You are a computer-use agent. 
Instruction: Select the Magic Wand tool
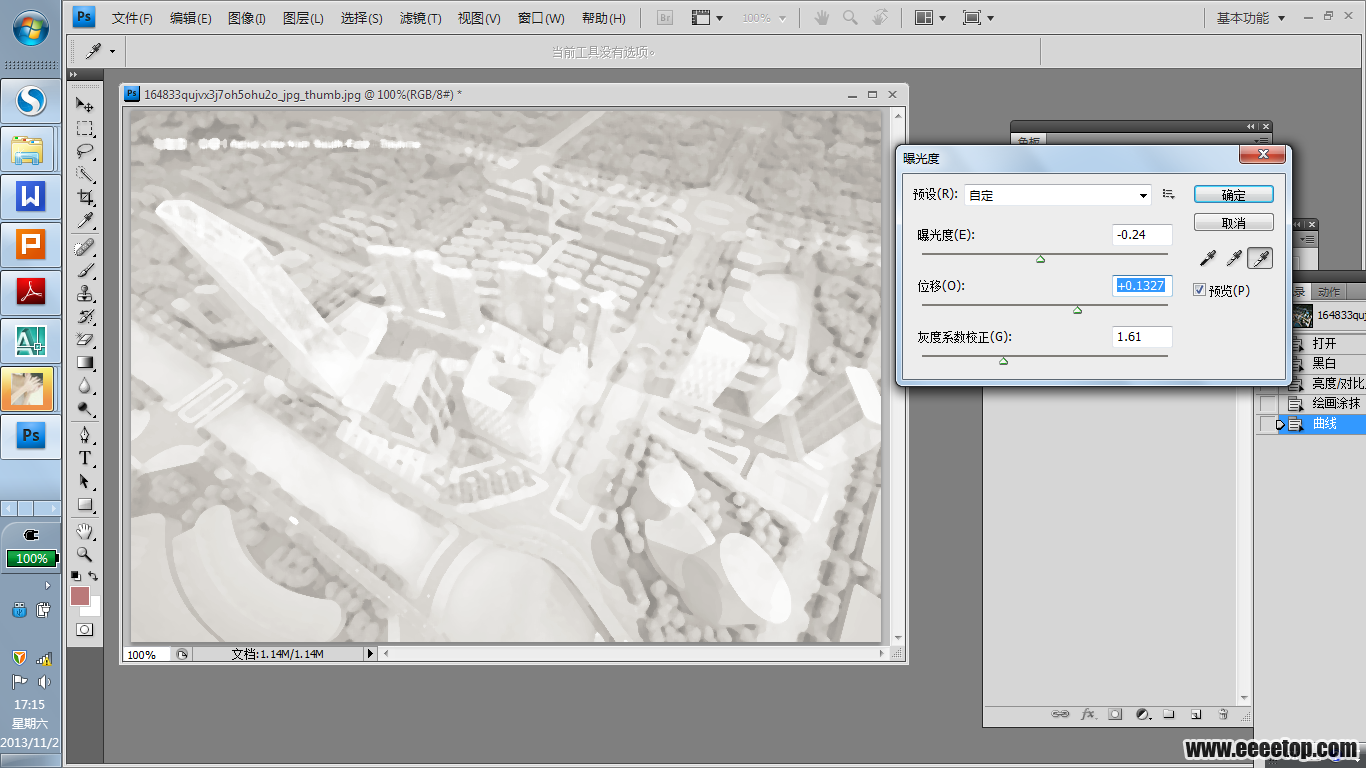pos(85,174)
